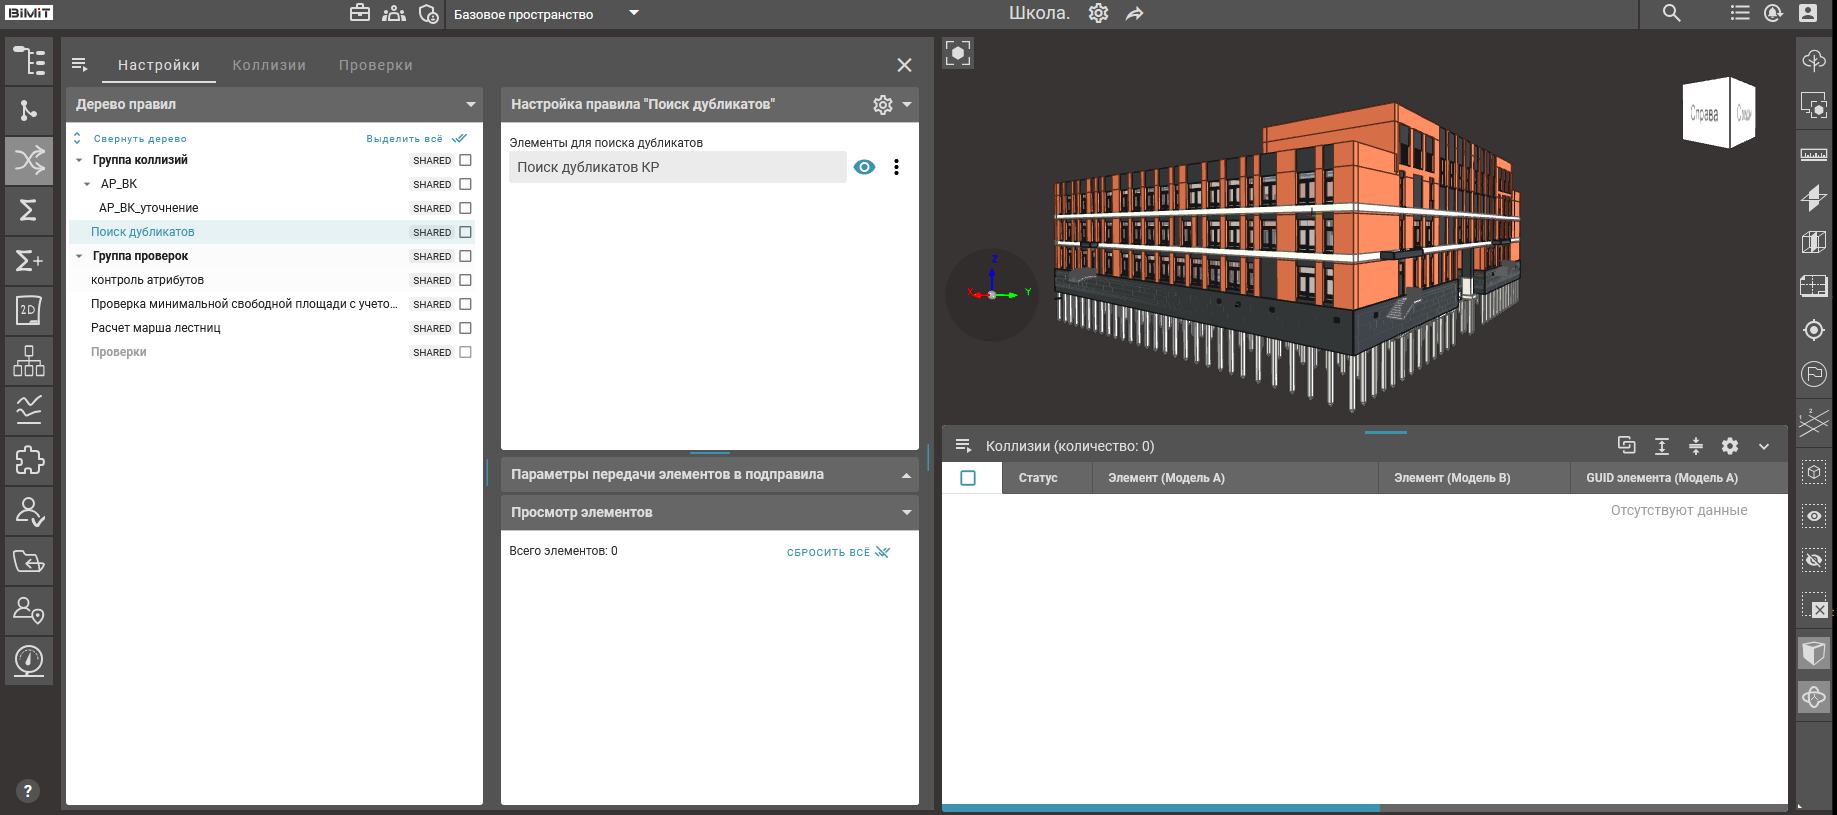Open the search magnifier in top bar
This screenshot has height=815, width=1837.
pyautogui.click(x=1671, y=14)
